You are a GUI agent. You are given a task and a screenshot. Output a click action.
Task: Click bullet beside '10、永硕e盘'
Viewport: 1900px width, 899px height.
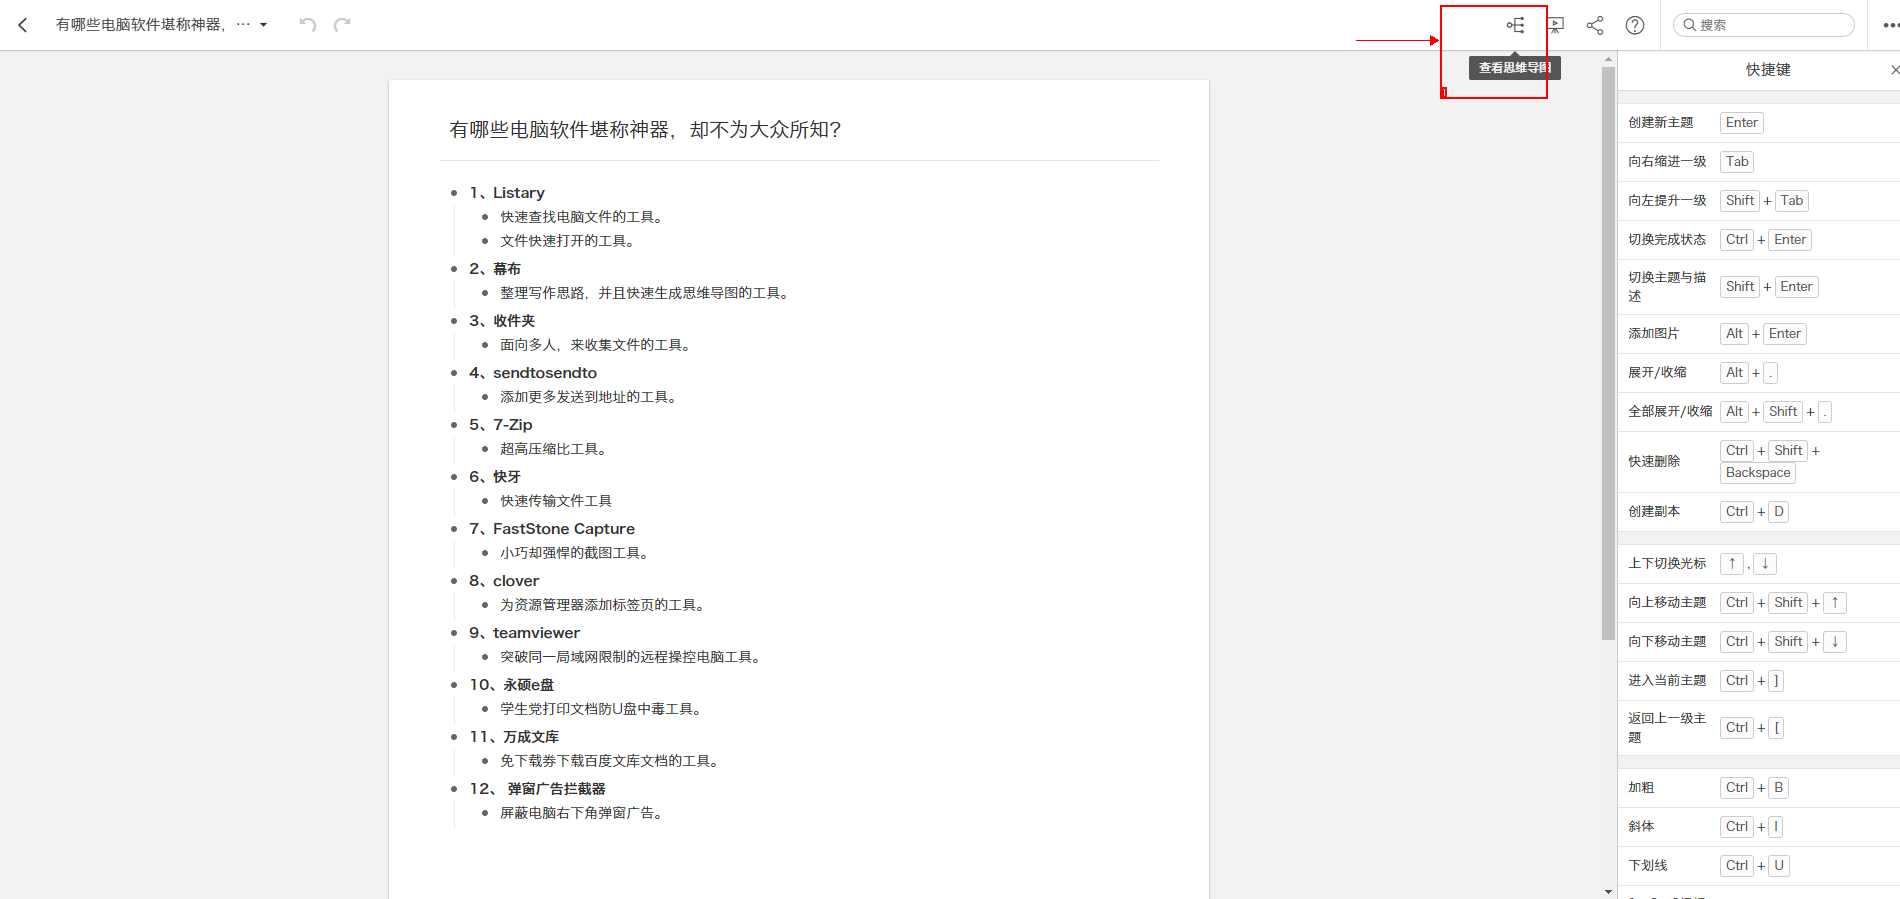pyautogui.click(x=454, y=685)
